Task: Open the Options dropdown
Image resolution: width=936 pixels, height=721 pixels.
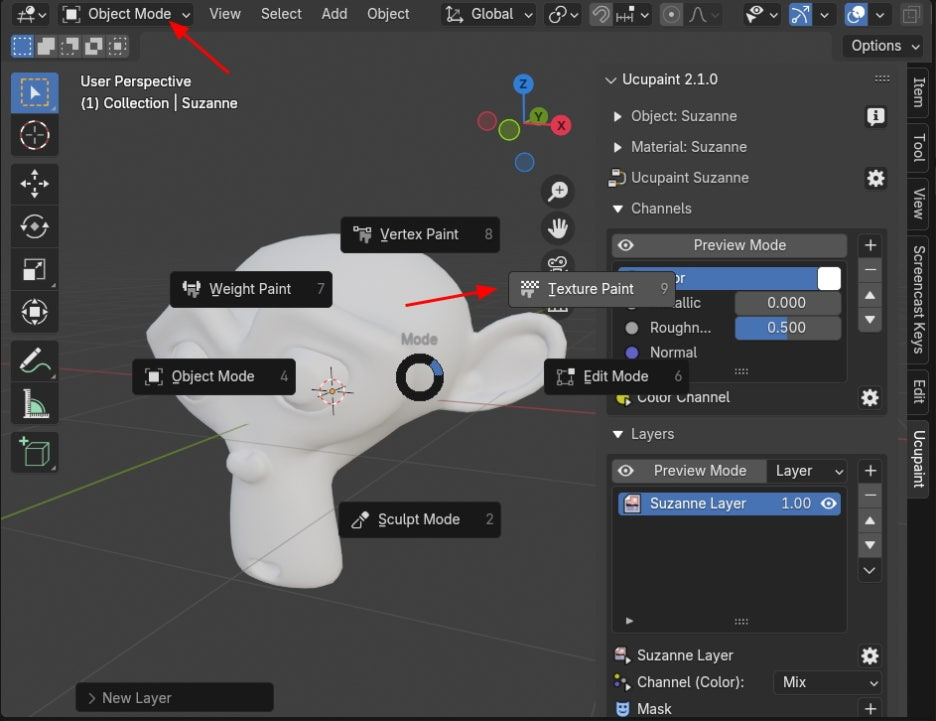Action: 883,46
